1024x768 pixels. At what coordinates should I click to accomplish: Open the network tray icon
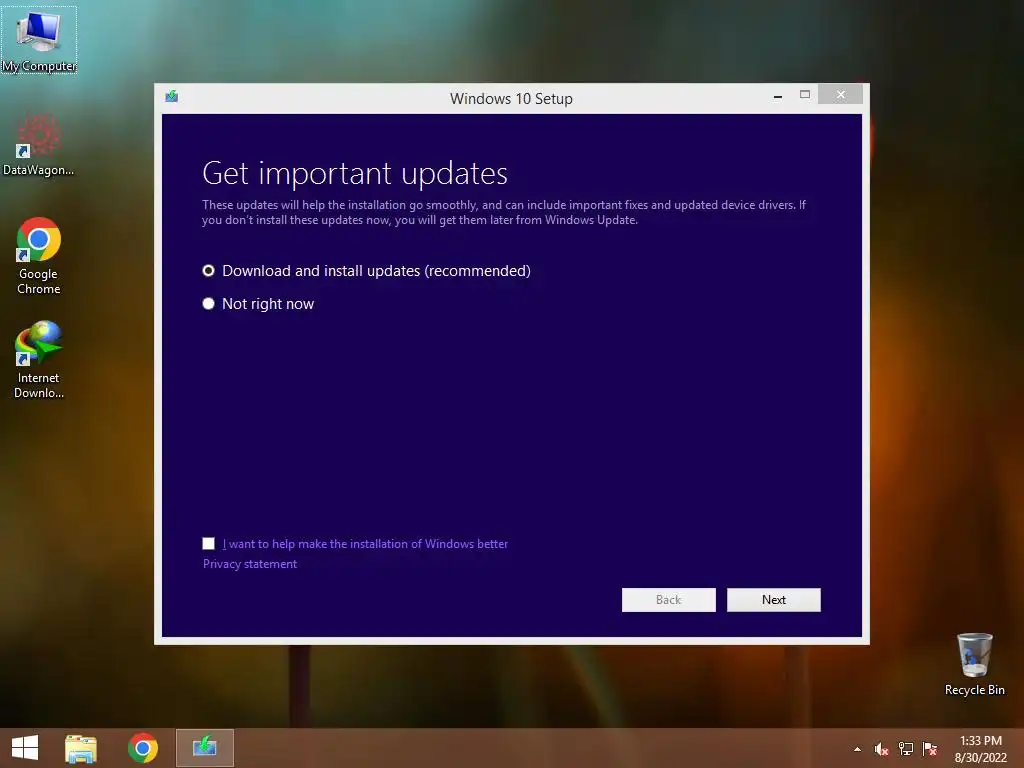pos(906,749)
